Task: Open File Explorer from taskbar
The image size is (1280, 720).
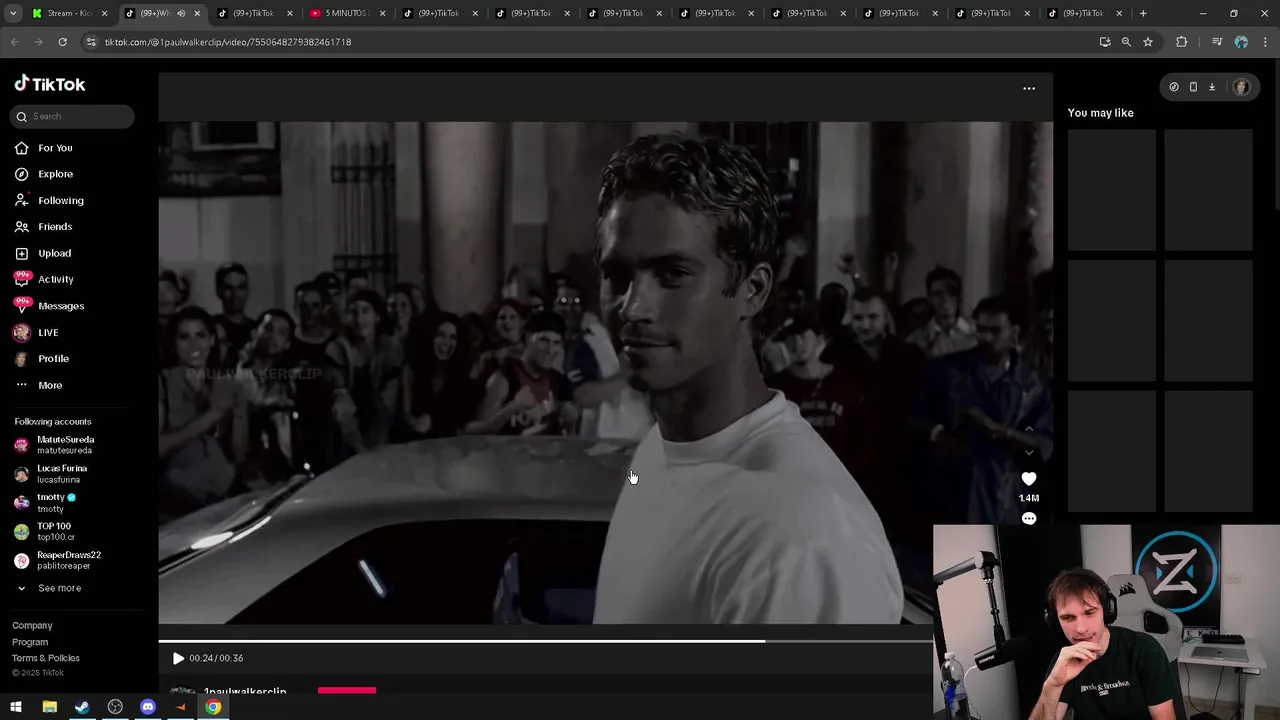Action: coord(49,707)
